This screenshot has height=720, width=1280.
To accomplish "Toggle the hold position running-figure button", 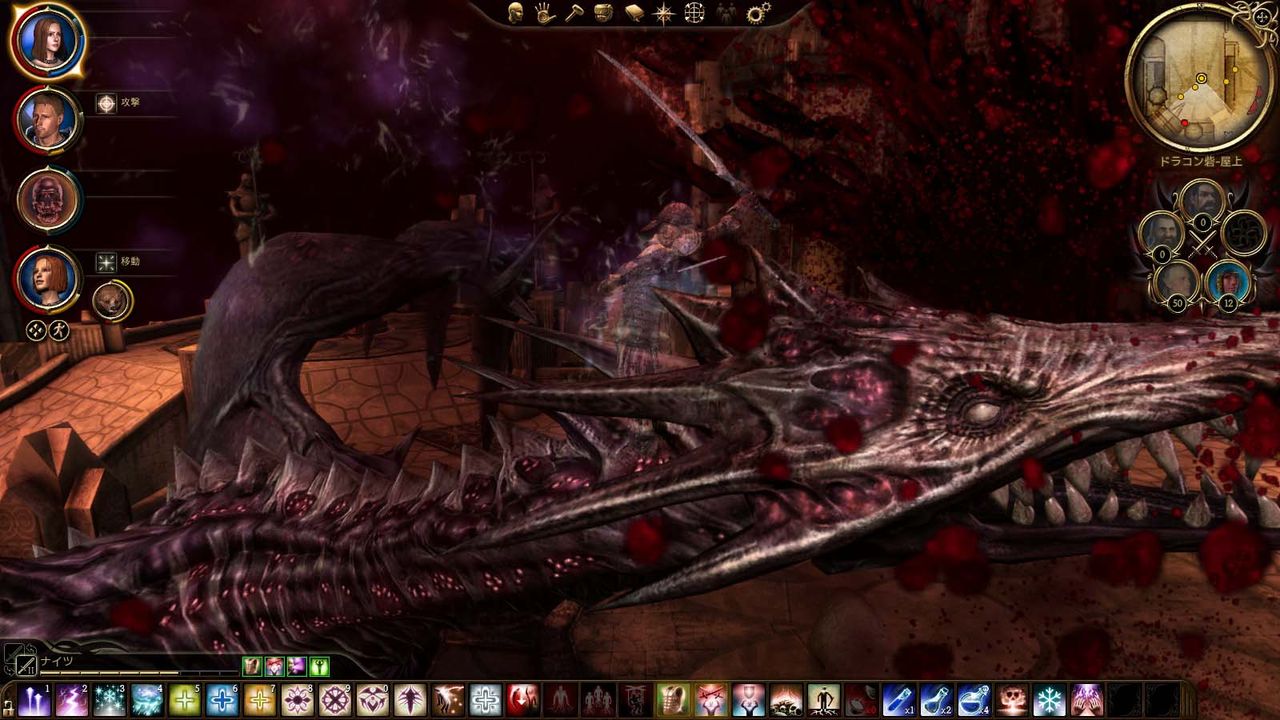I will pyautogui.click(x=59, y=330).
